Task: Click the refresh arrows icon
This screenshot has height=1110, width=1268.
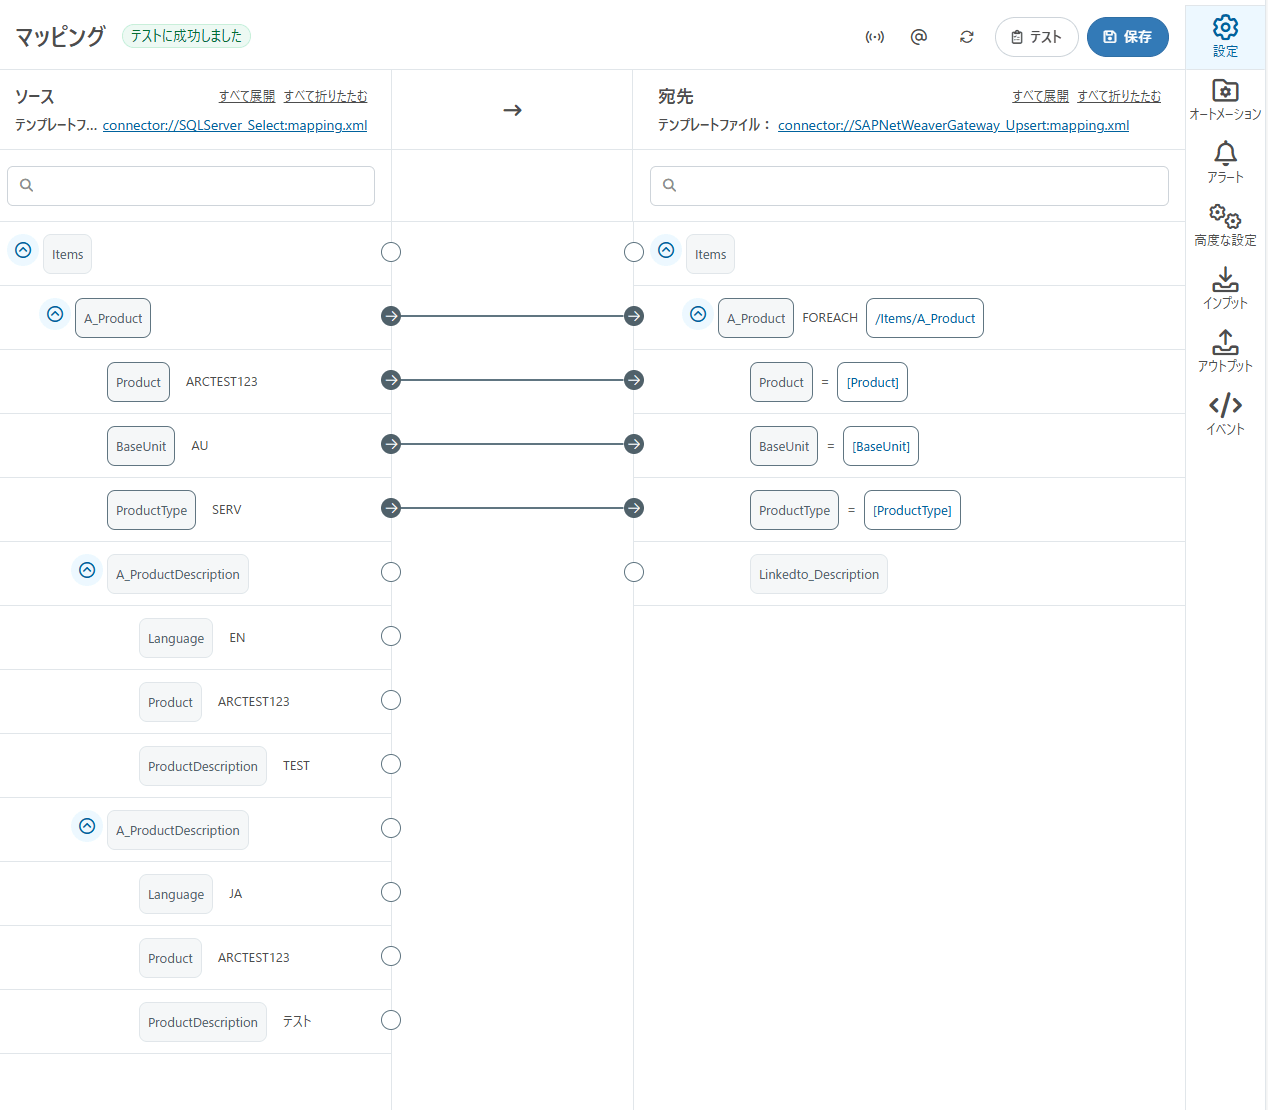Action: pyautogui.click(x=967, y=37)
